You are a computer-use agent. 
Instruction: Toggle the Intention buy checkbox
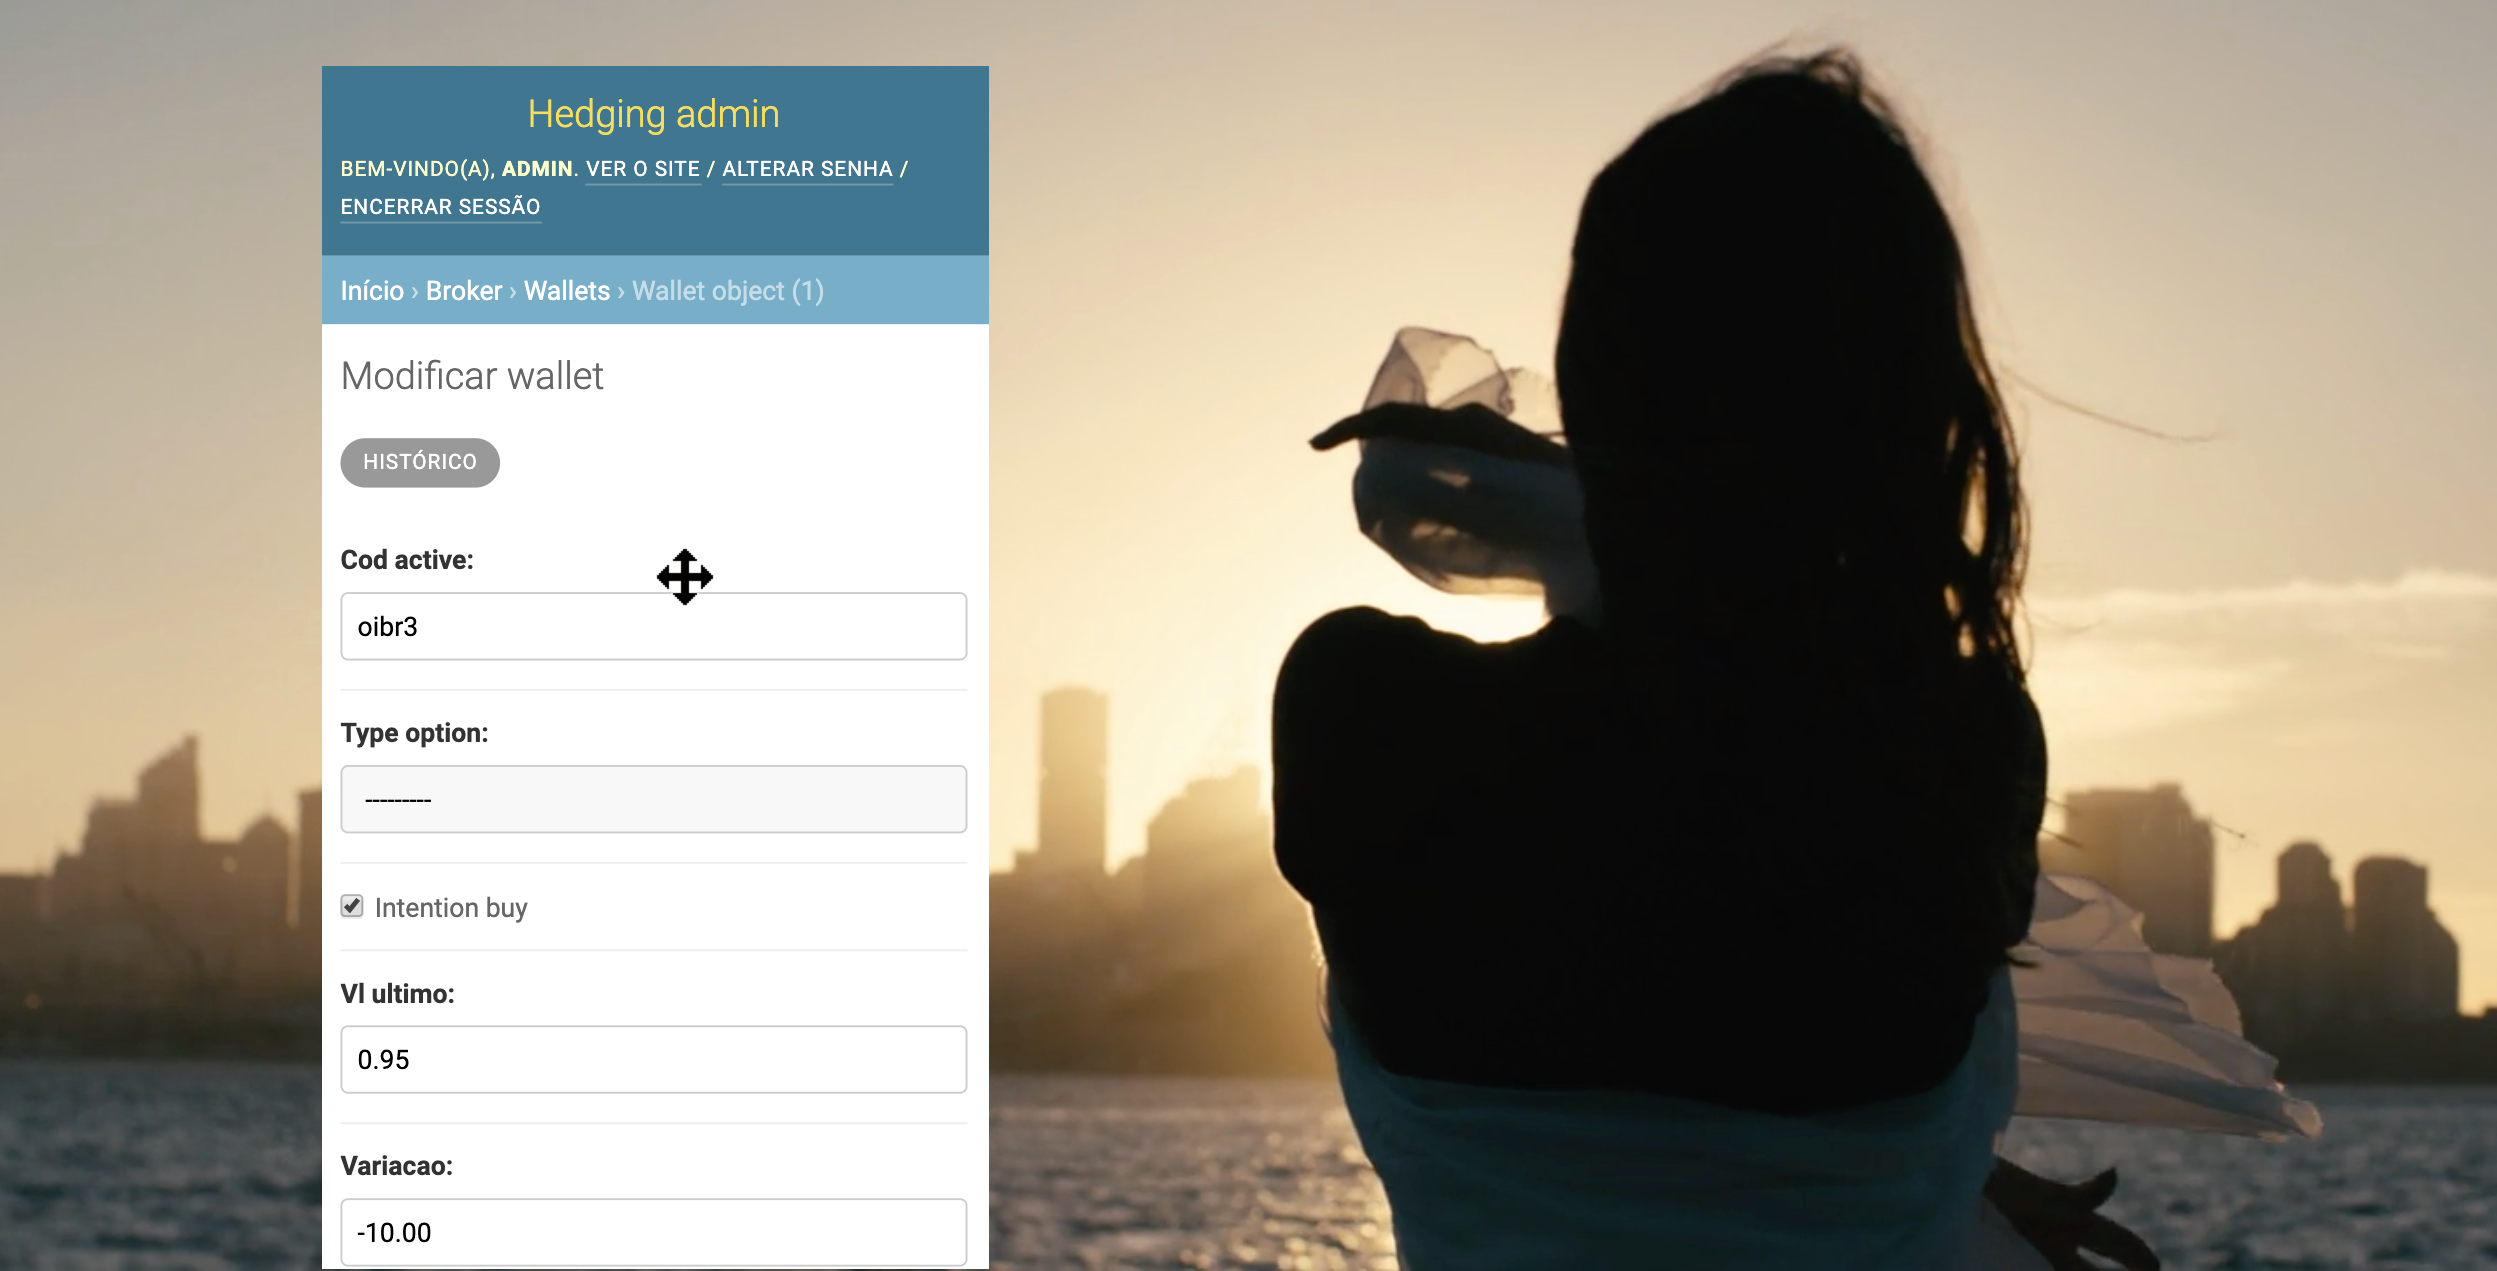coord(352,906)
